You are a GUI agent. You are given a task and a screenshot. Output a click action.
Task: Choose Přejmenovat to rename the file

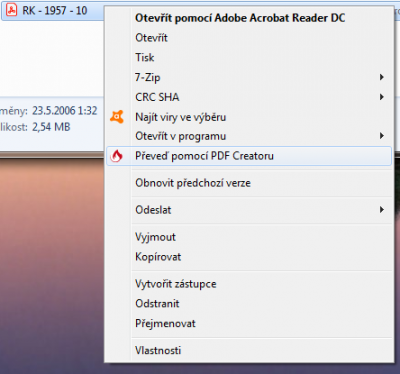(x=165, y=323)
